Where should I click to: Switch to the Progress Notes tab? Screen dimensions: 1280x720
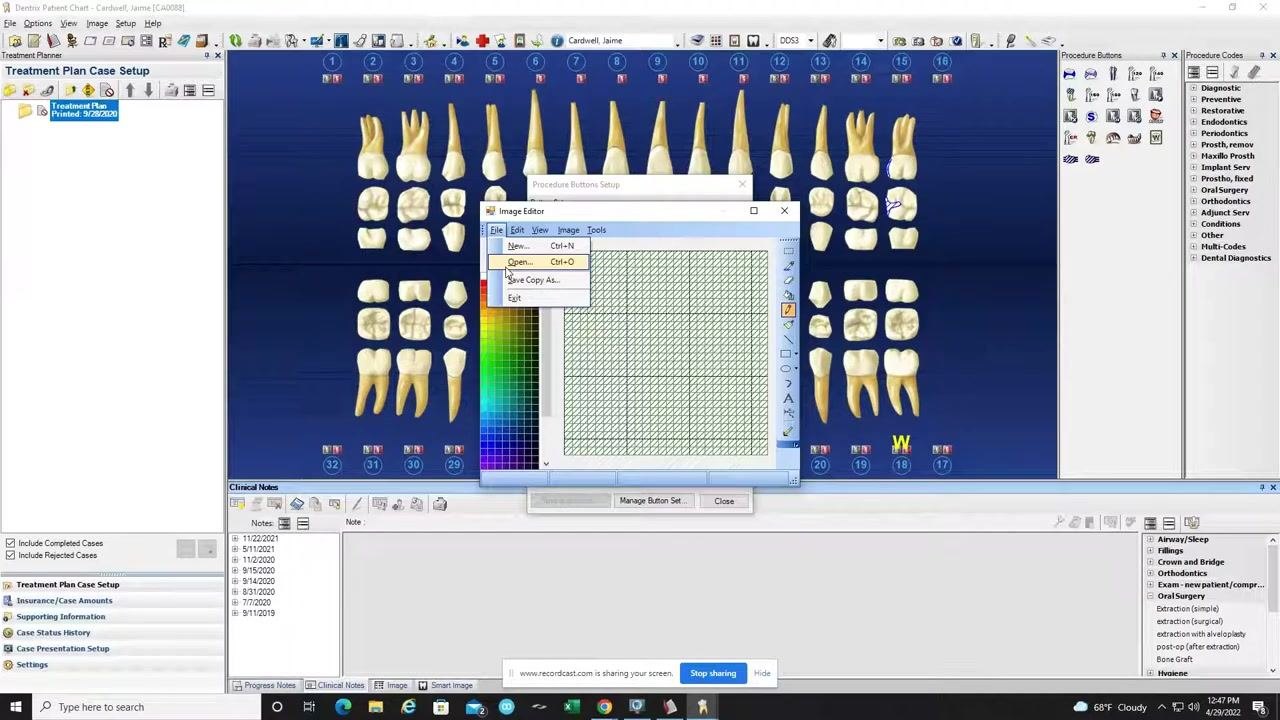pyautogui.click(x=264, y=686)
